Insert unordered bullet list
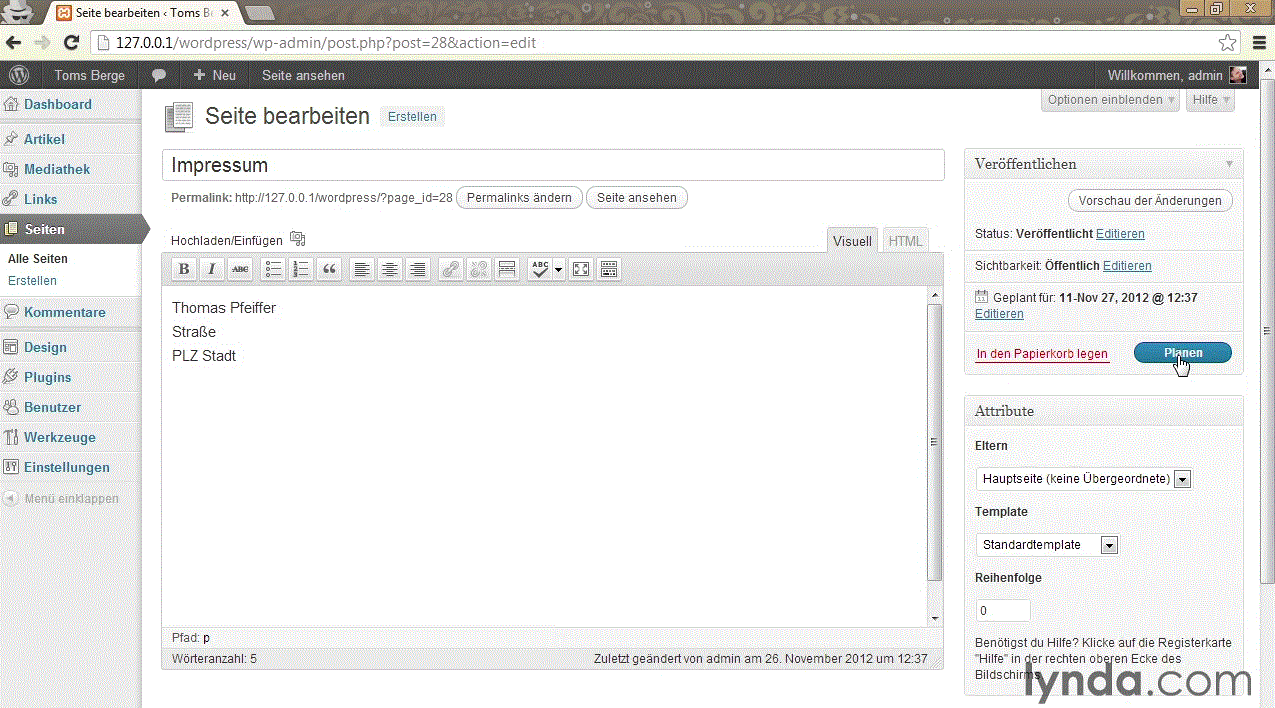This screenshot has width=1275, height=708. (x=273, y=269)
